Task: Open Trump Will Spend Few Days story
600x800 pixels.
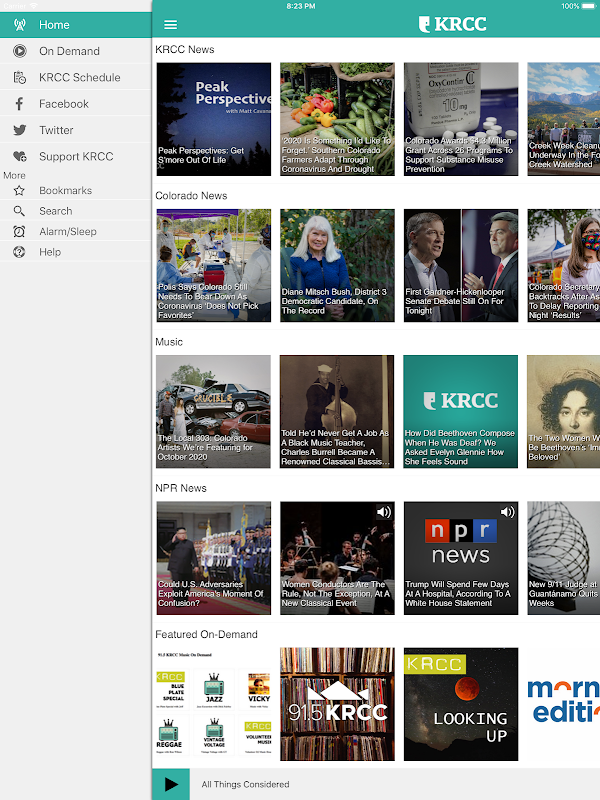Action: tap(461, 558)
